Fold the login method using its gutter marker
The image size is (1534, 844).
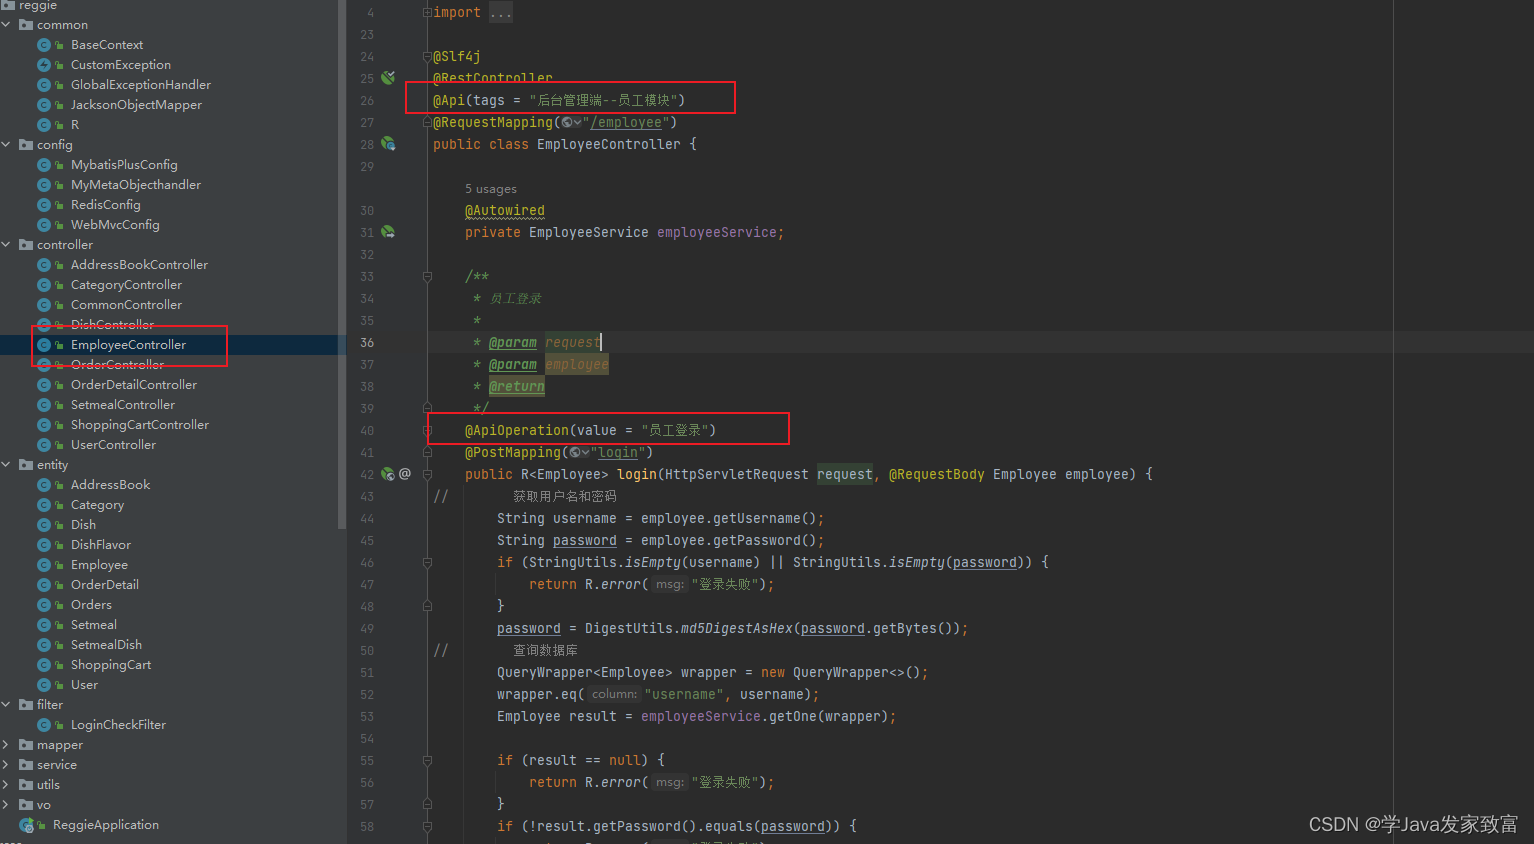coord(427,474)
